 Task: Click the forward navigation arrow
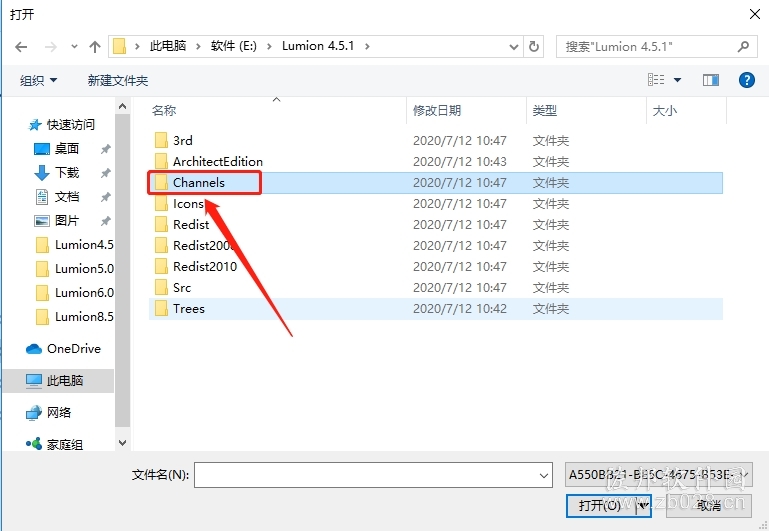[51, 47]
